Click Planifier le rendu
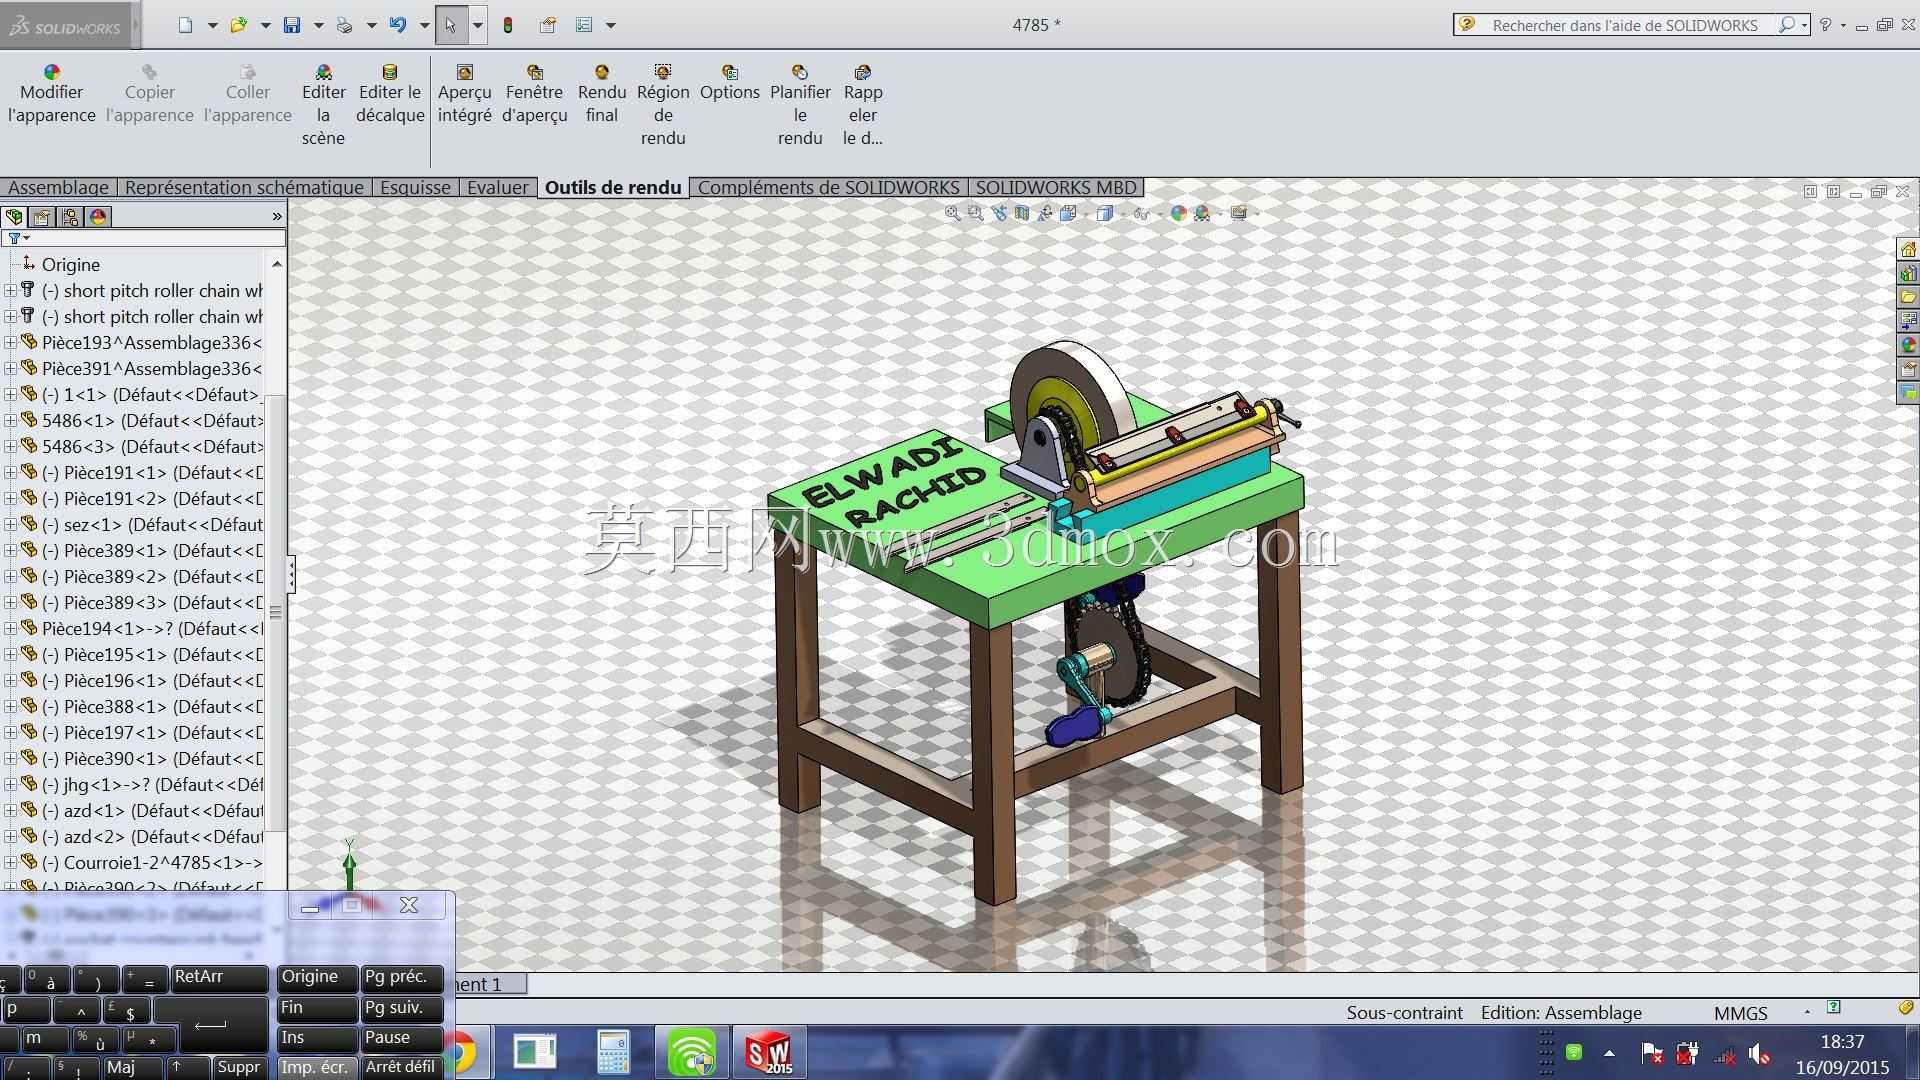 [800, 105]
